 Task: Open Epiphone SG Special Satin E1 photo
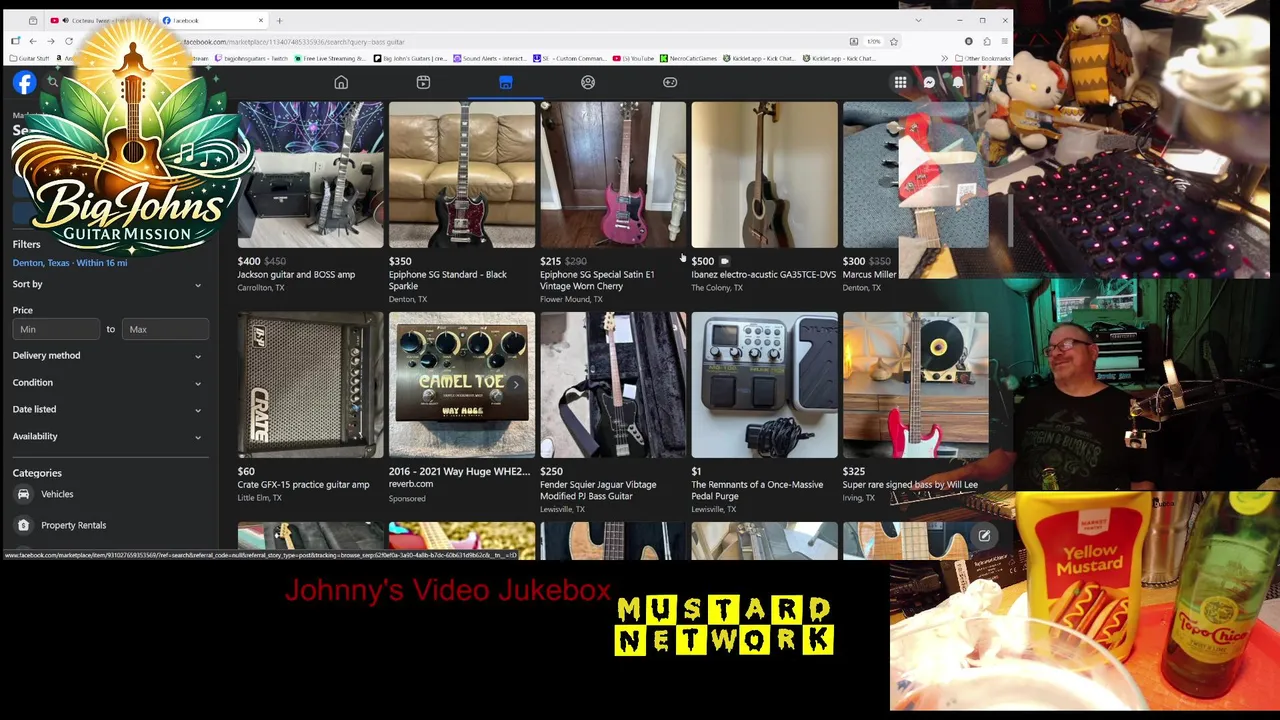(613, 175)
